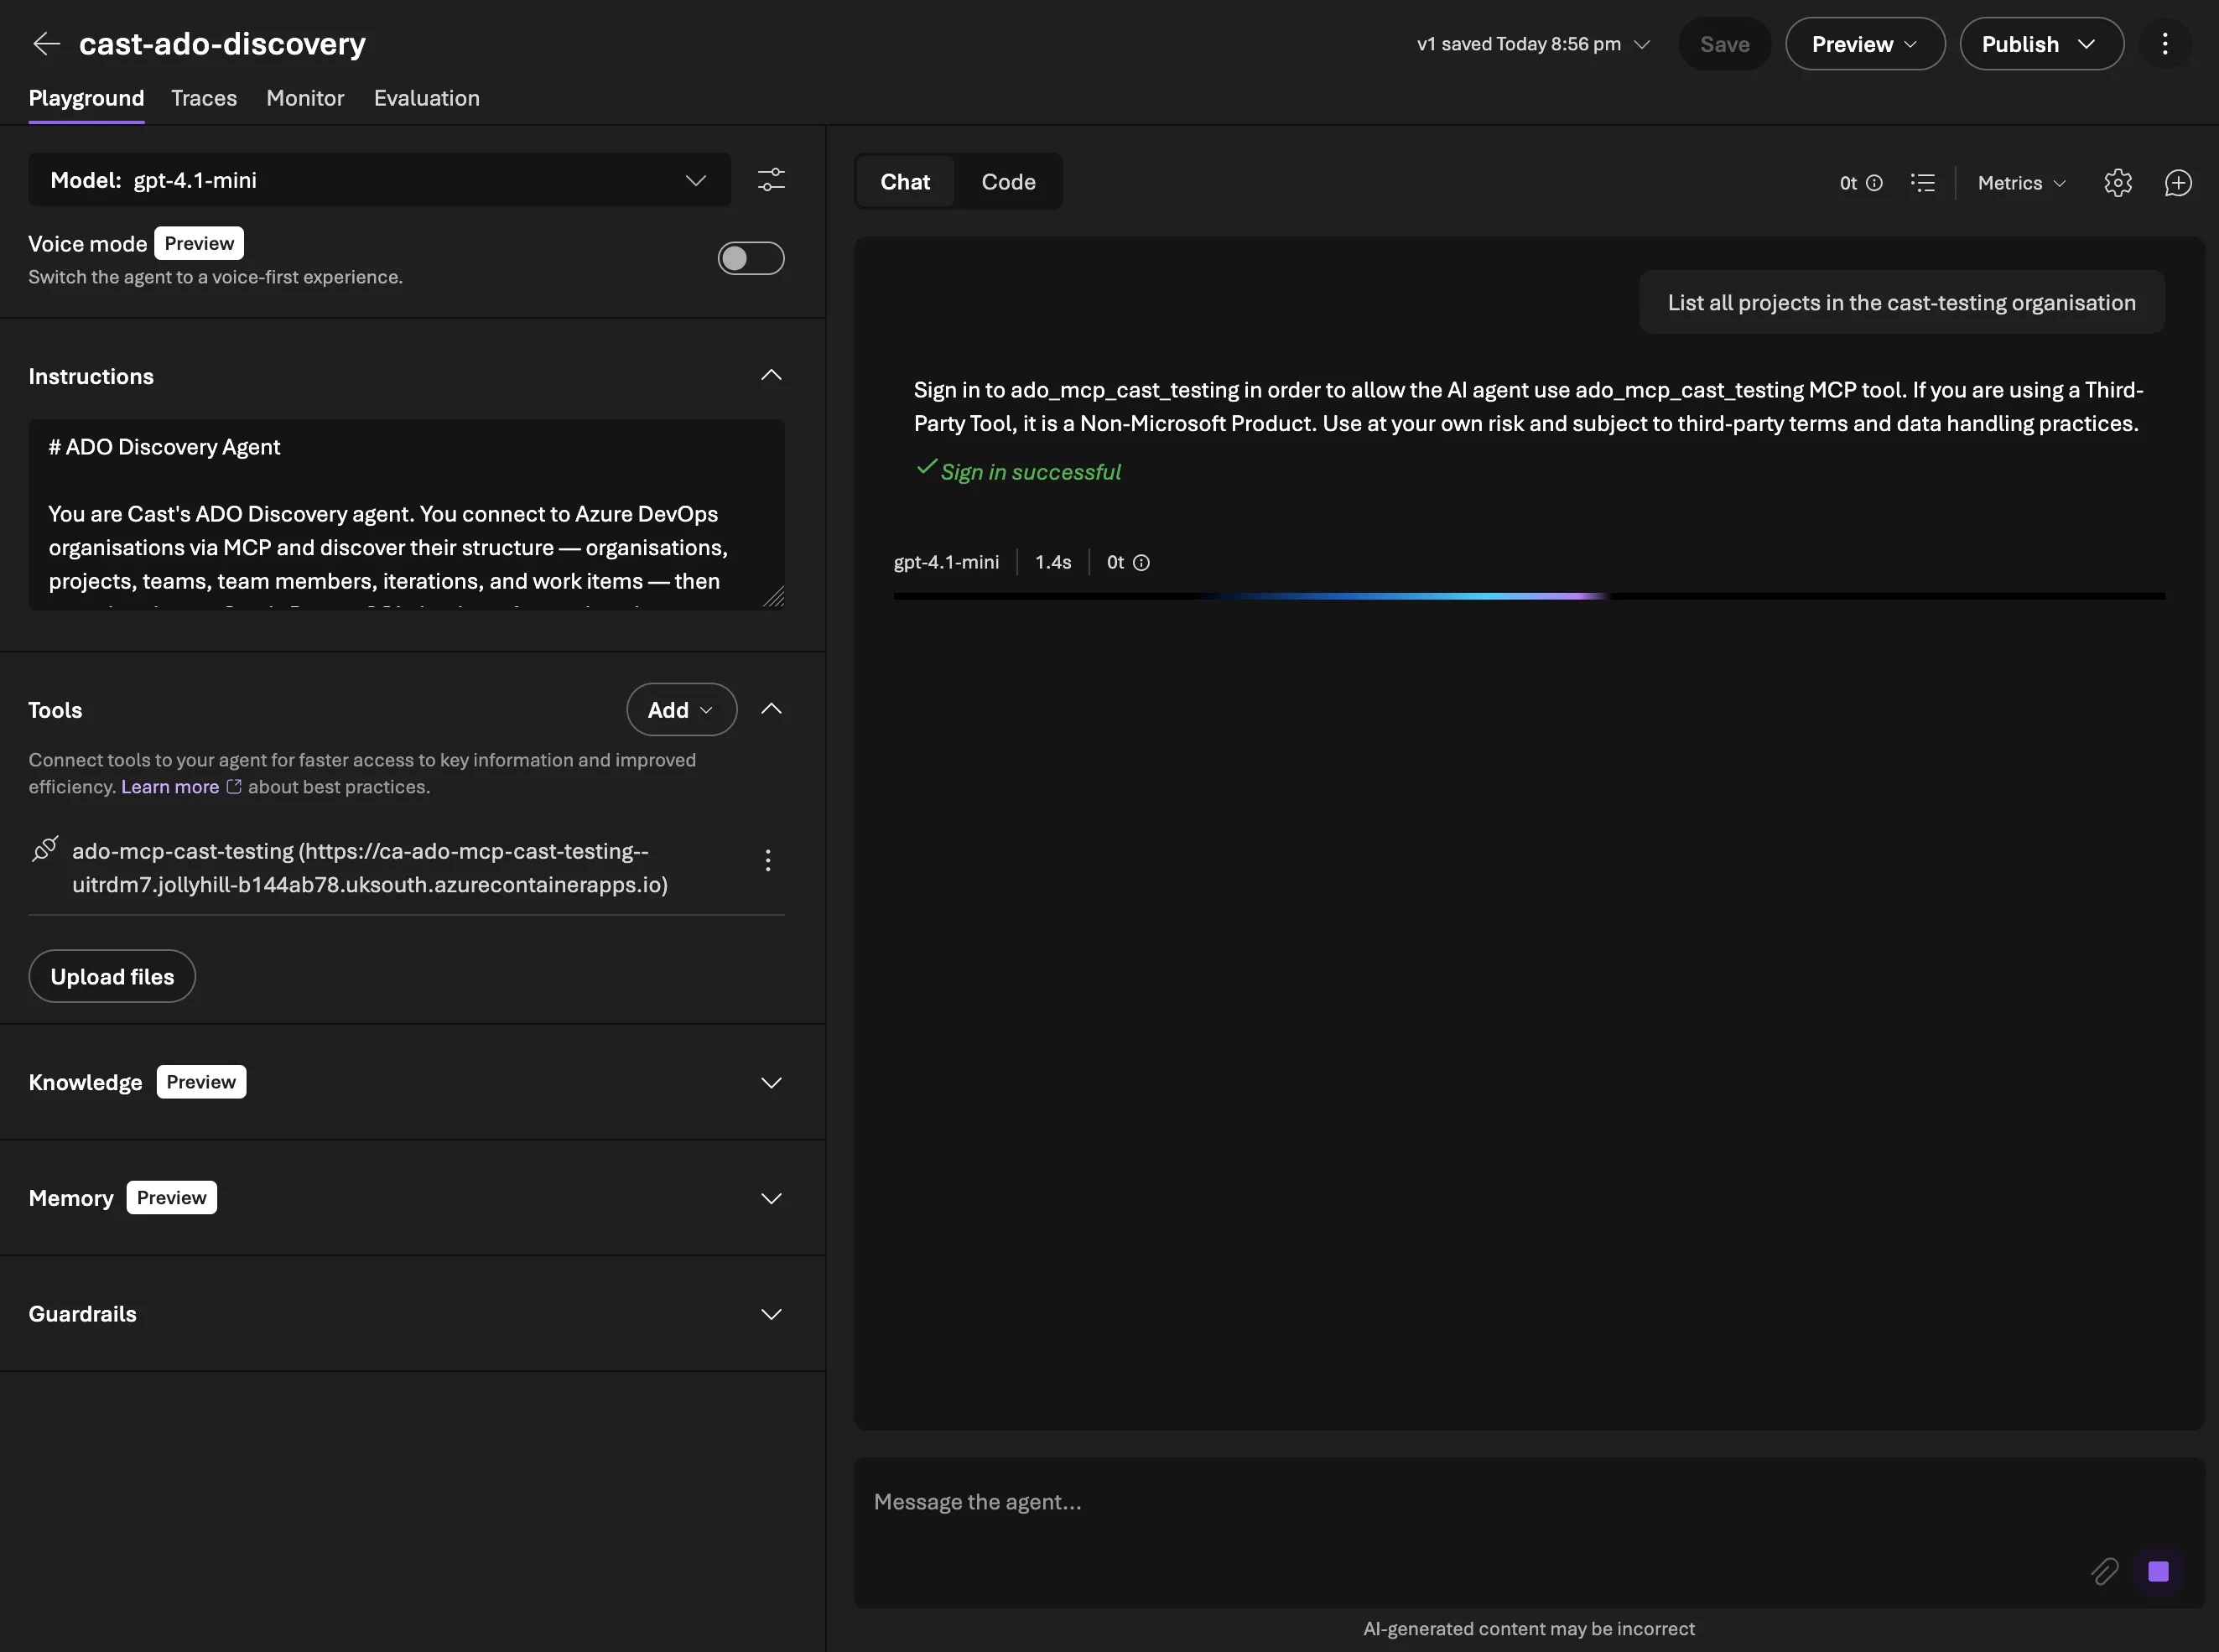Open model parameter tuning settings via sliders icon
The image size is (2219, 1652).
point(771,180)
